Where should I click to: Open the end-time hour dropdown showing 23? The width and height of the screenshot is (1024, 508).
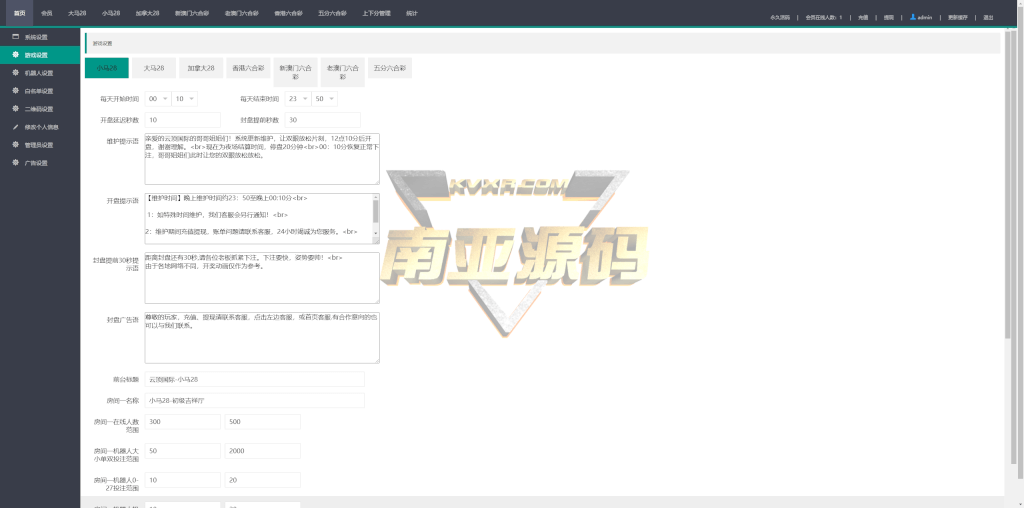coord(298,99)
